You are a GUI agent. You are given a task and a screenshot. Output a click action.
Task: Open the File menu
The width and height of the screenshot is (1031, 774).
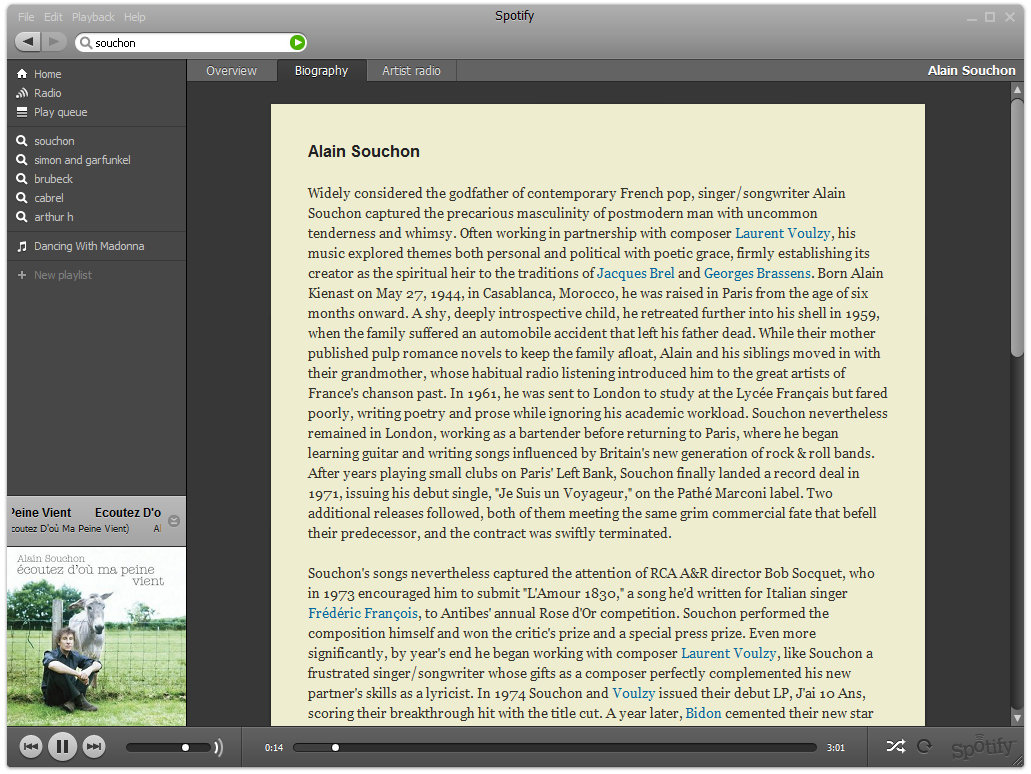pyautogui.click(x=26, y=17)
